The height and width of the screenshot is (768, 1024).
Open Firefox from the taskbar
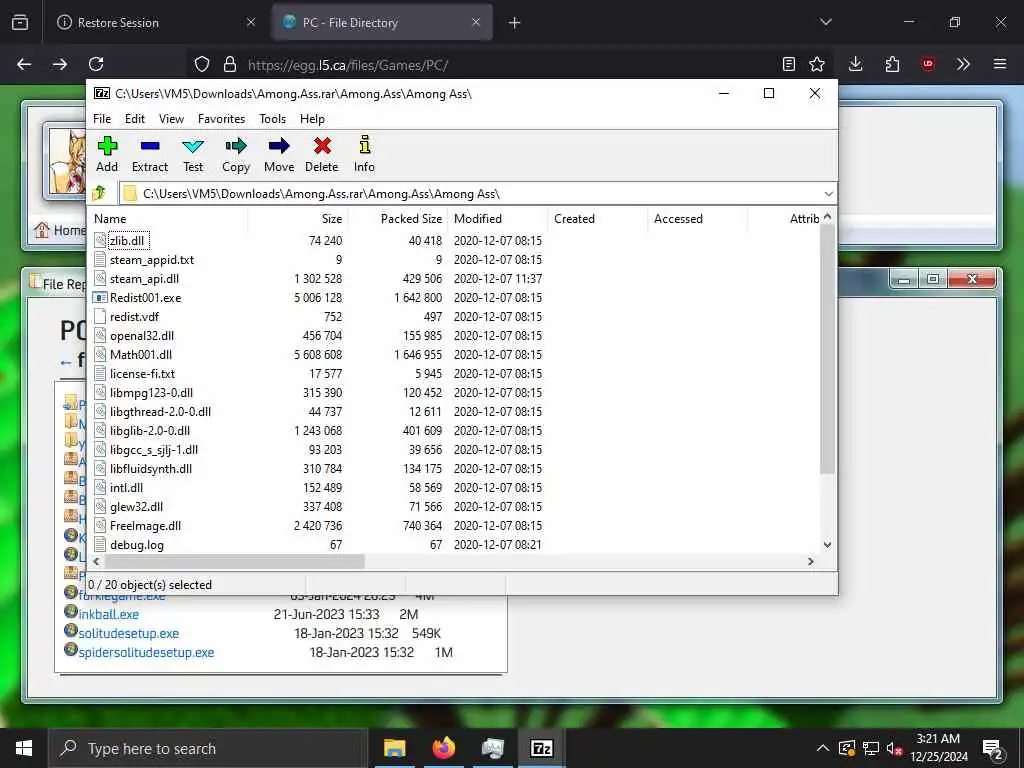click(x=443, y=748)
